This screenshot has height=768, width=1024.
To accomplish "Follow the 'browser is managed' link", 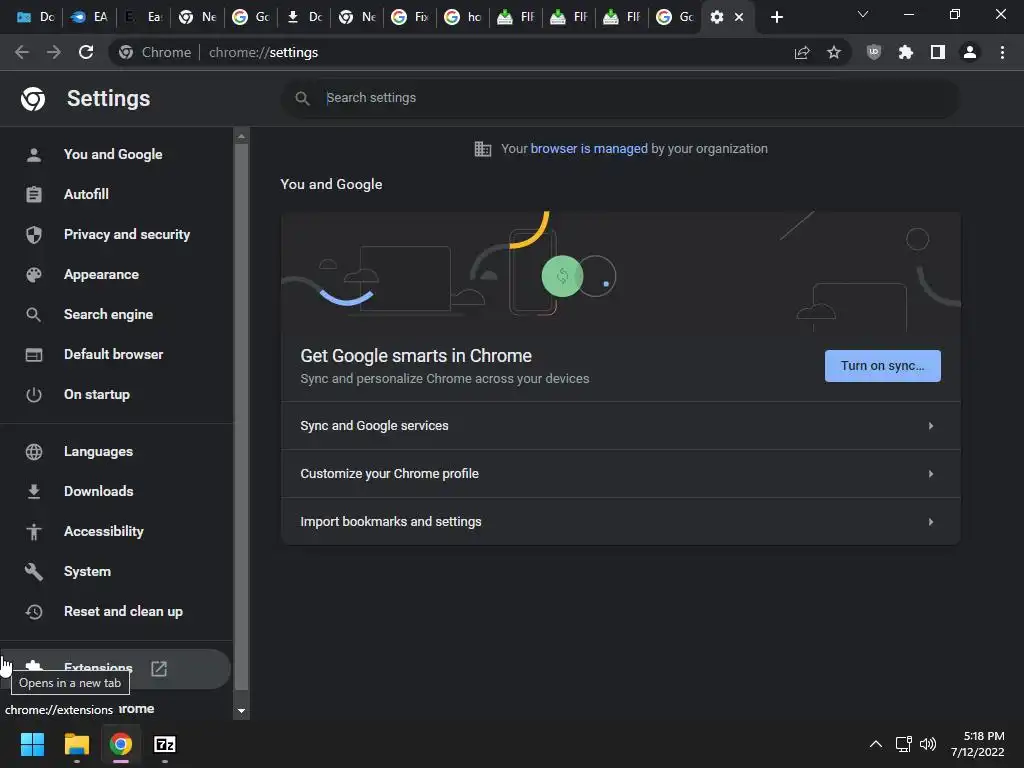I will coord(588,149).
